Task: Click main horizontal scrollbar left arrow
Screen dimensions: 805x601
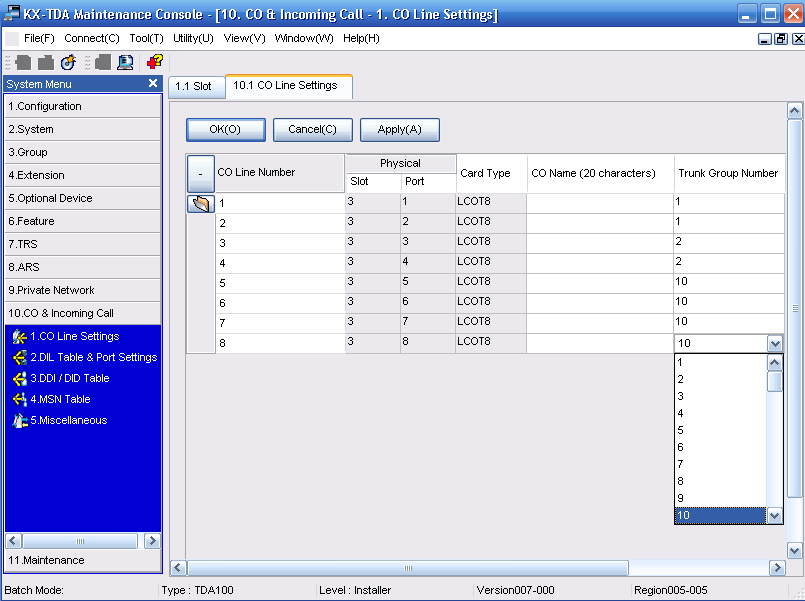Action: 178,568
